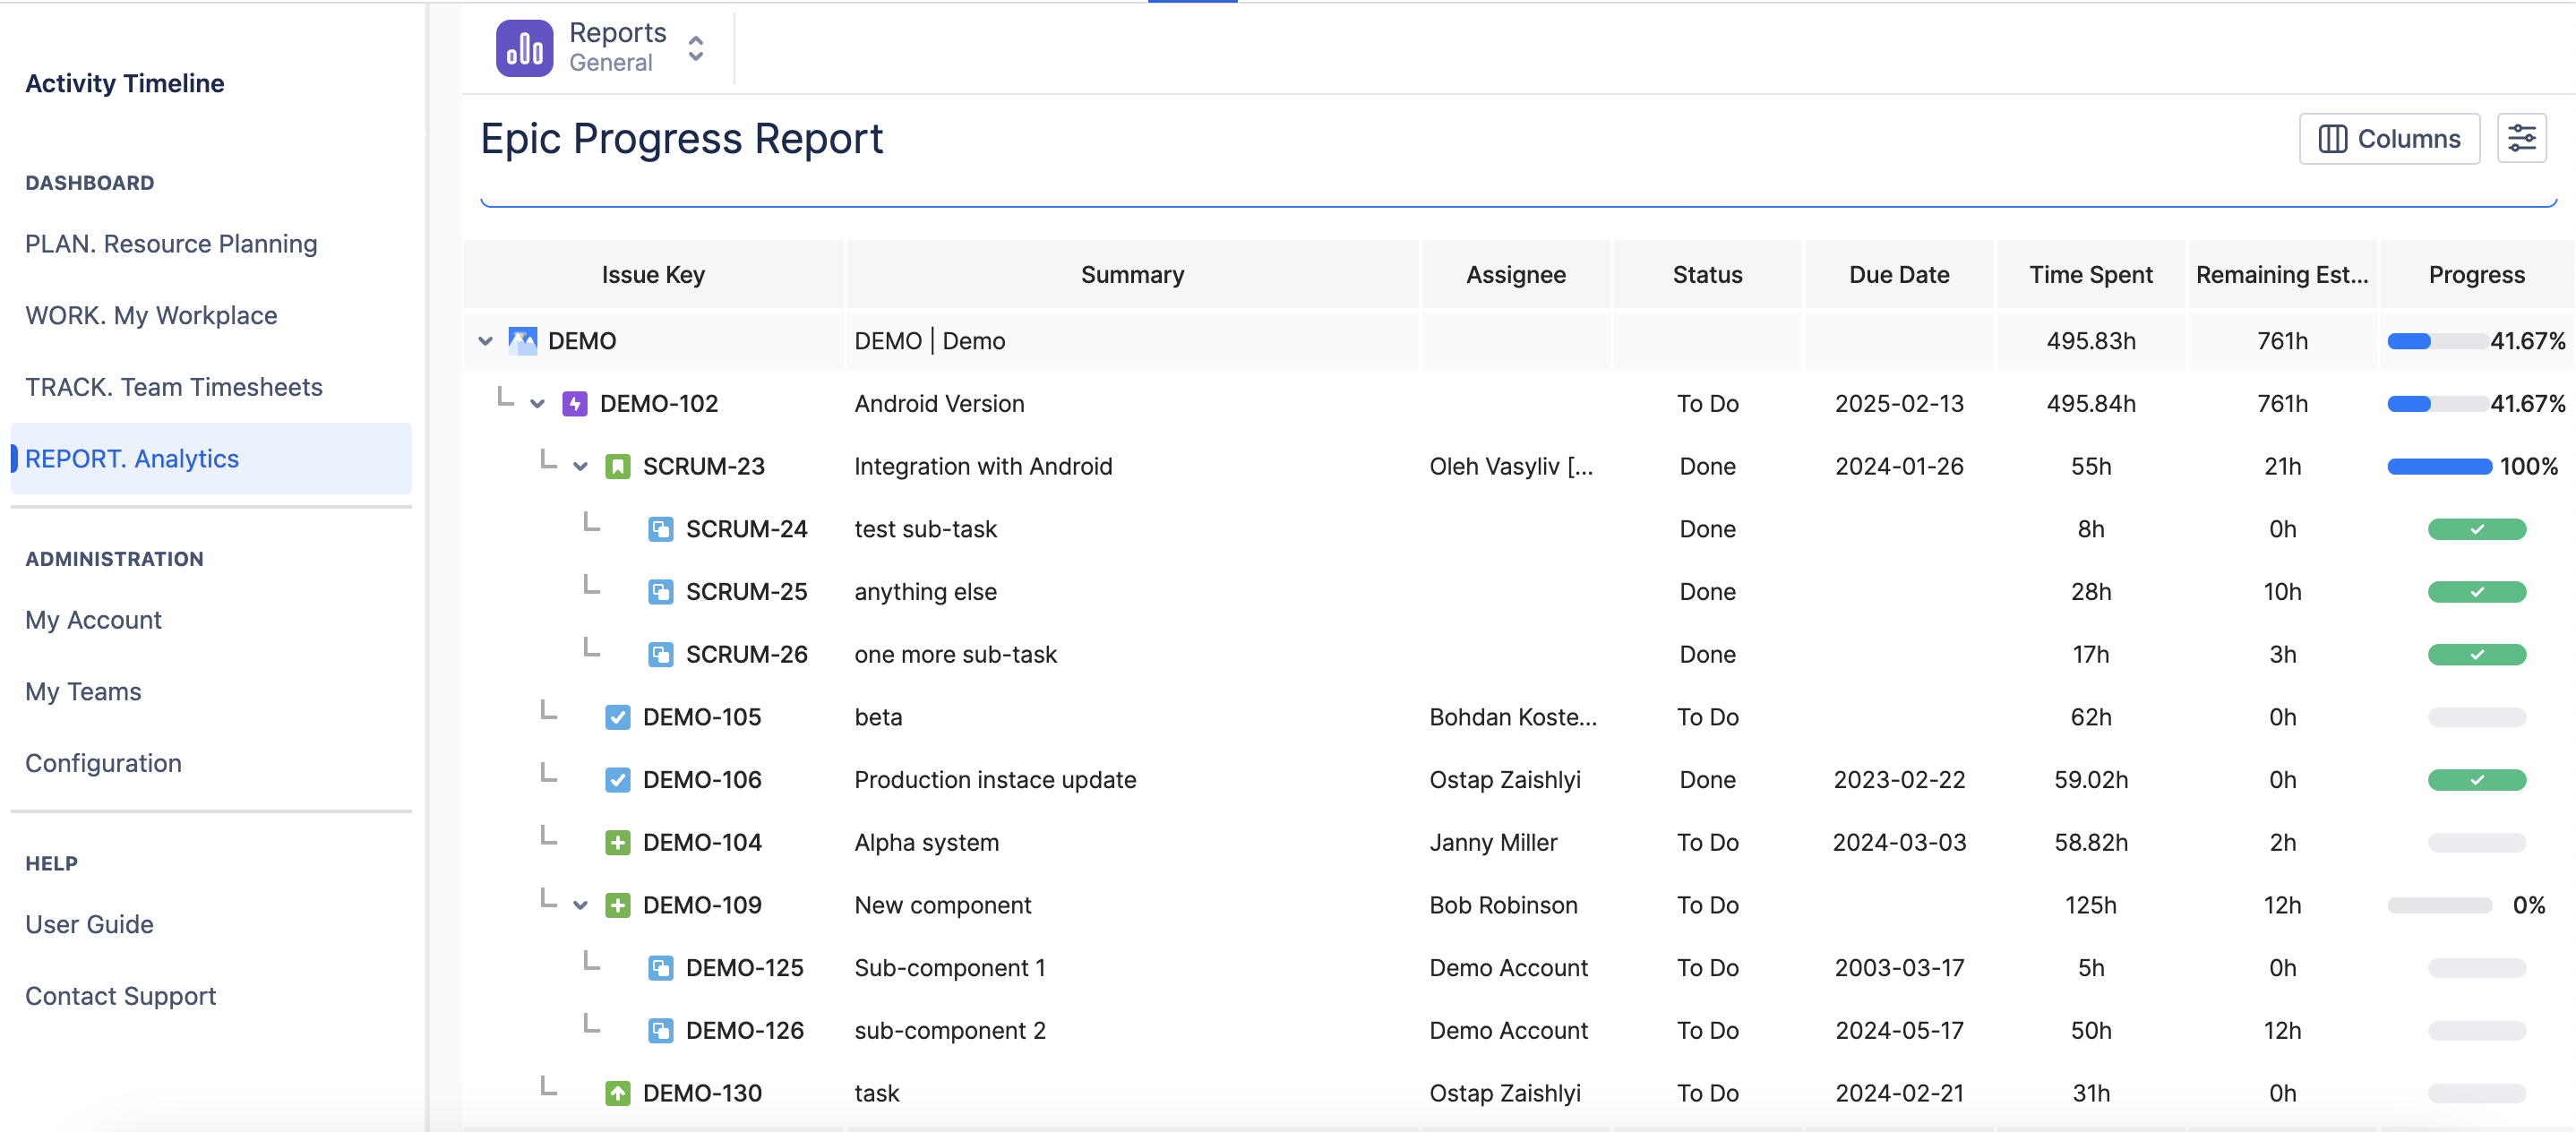Open the Reports General dropdown
Viewport: 2576px width, 1132px height.
pos(695,47)
